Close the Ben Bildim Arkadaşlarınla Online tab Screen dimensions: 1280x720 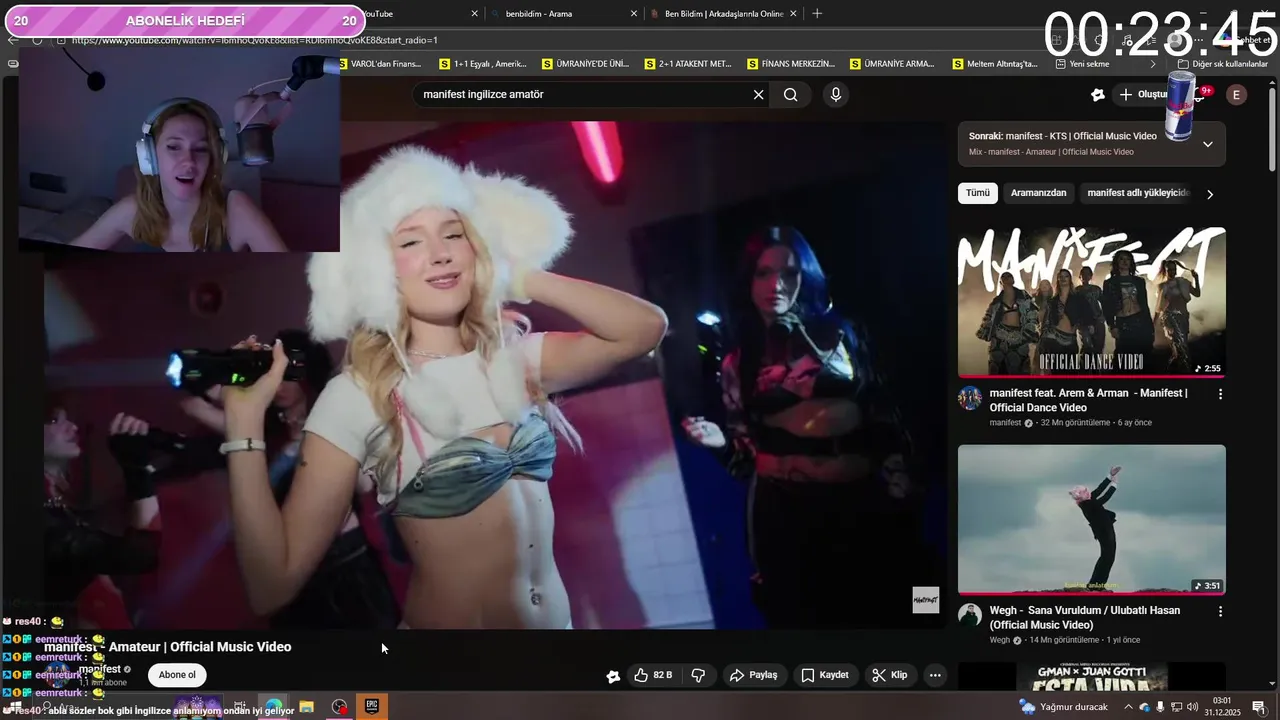pos(793,14)
